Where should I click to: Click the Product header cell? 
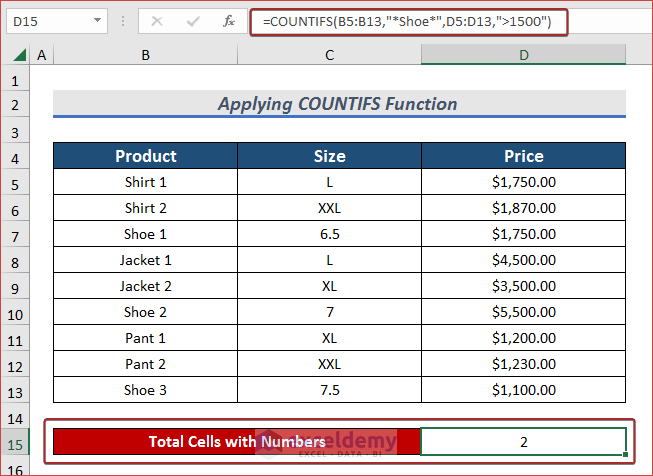(145, 156)
